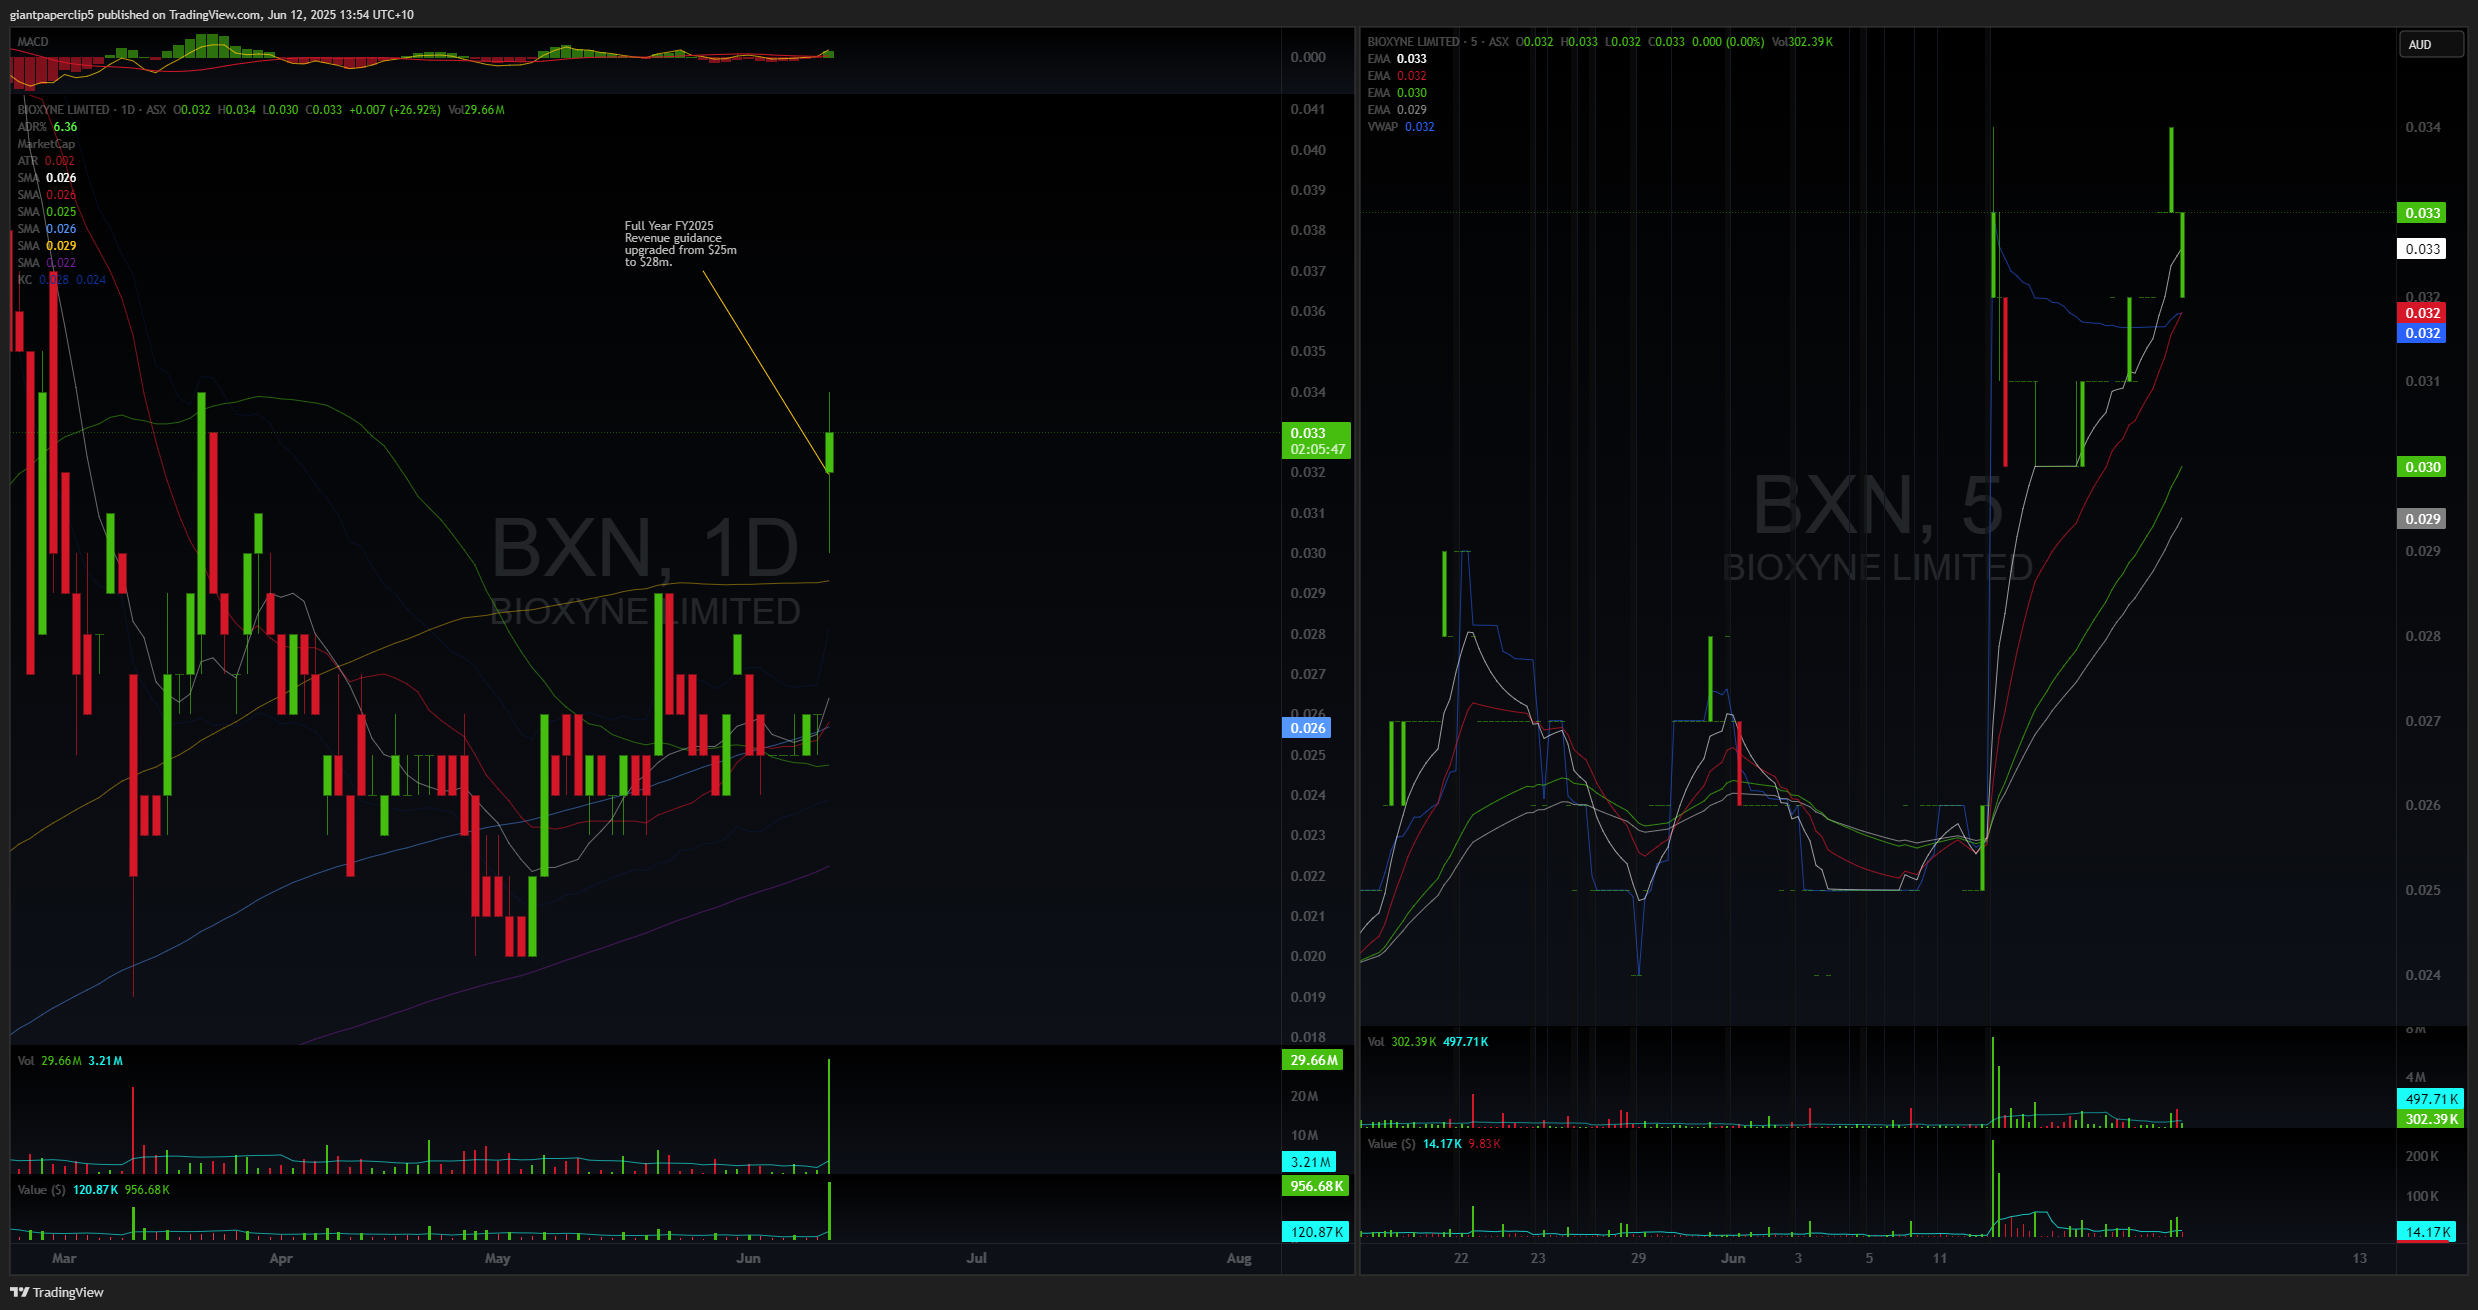Select the EMA 0.033 legend
The height and width of the screenshot is (1310, 2478).
1397,59
